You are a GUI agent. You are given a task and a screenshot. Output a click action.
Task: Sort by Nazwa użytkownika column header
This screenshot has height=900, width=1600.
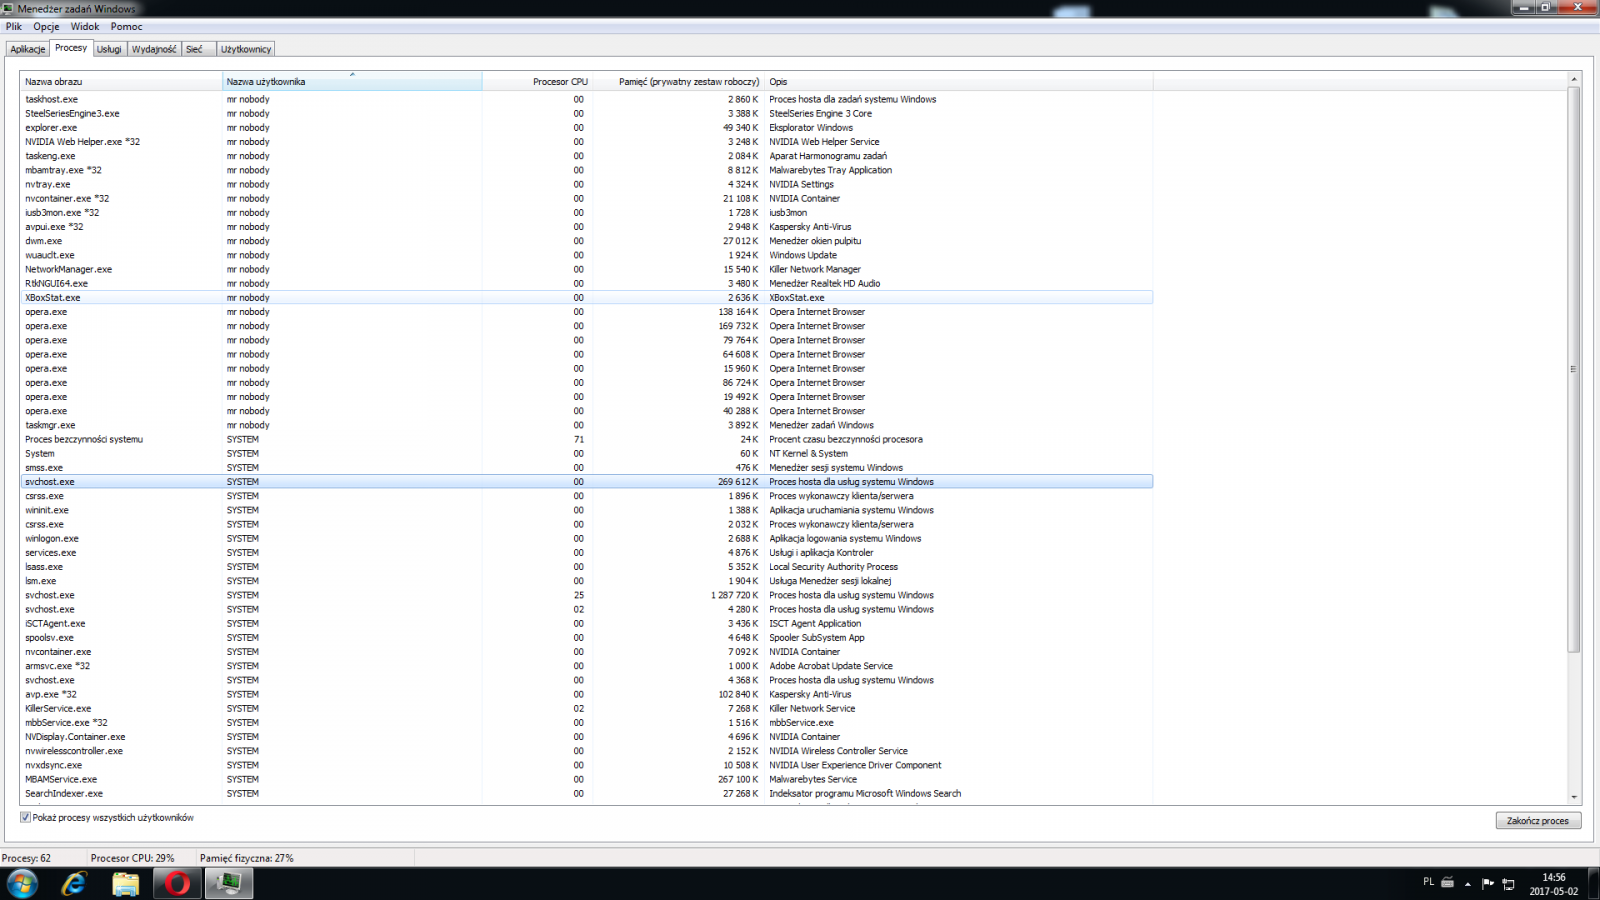[x=352, y=82]
